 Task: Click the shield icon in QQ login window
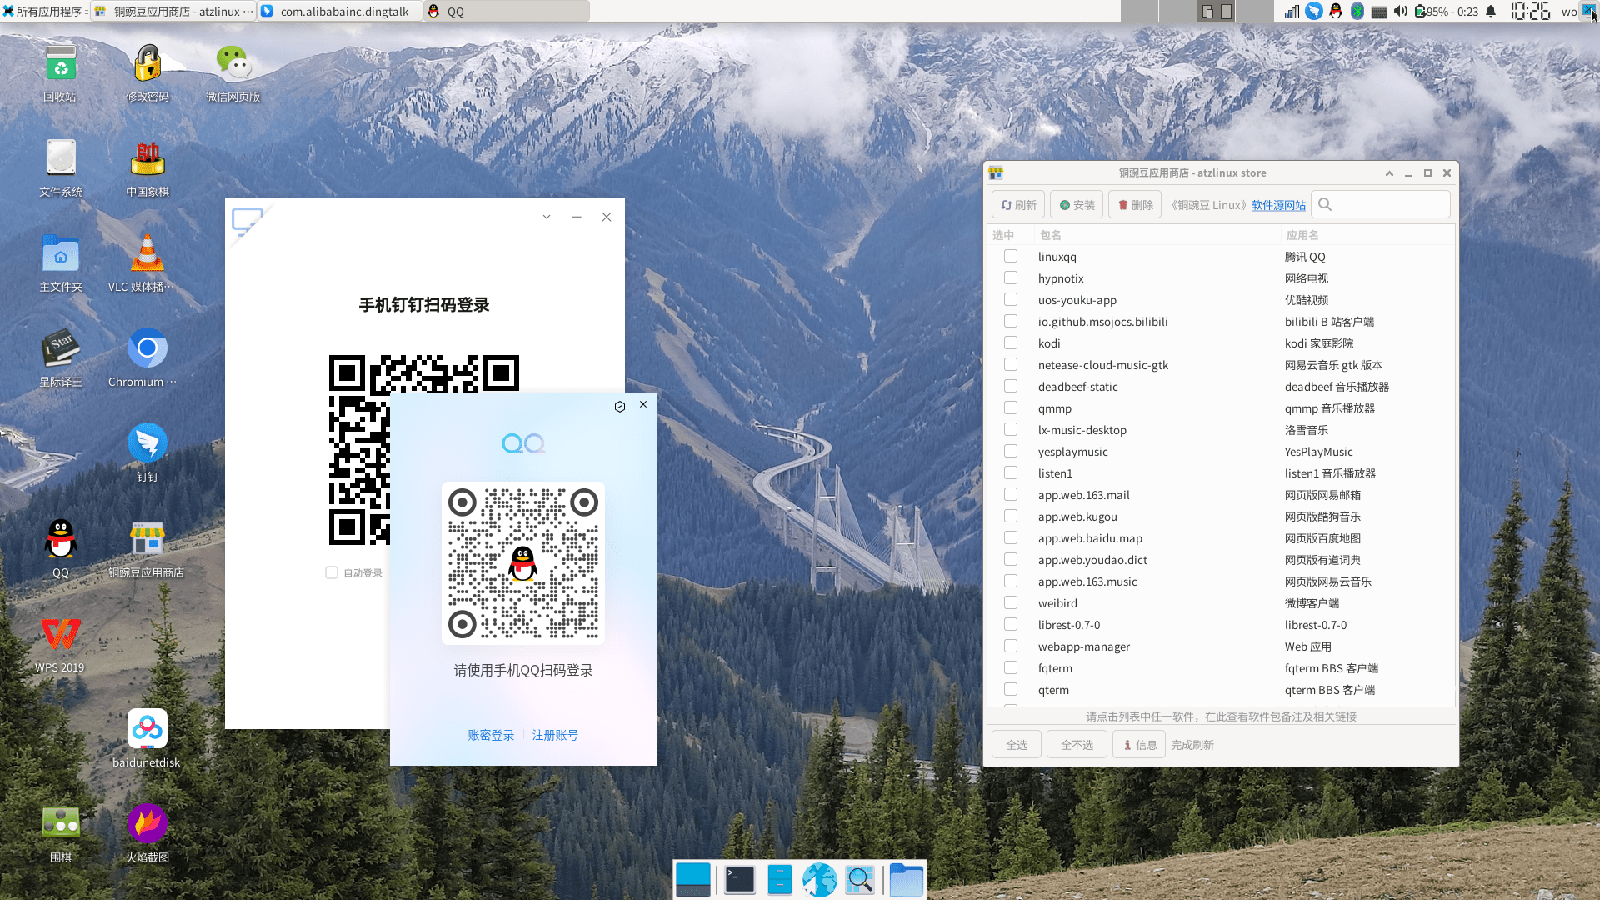pos(620,406)
